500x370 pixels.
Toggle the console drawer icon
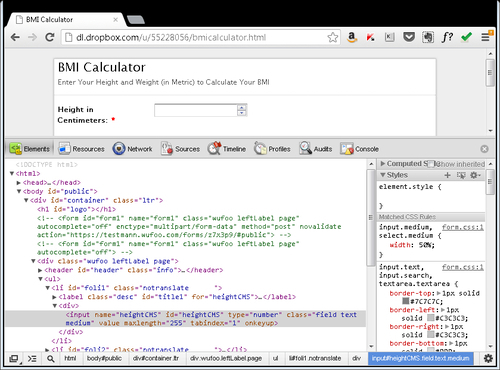[32, 359]
